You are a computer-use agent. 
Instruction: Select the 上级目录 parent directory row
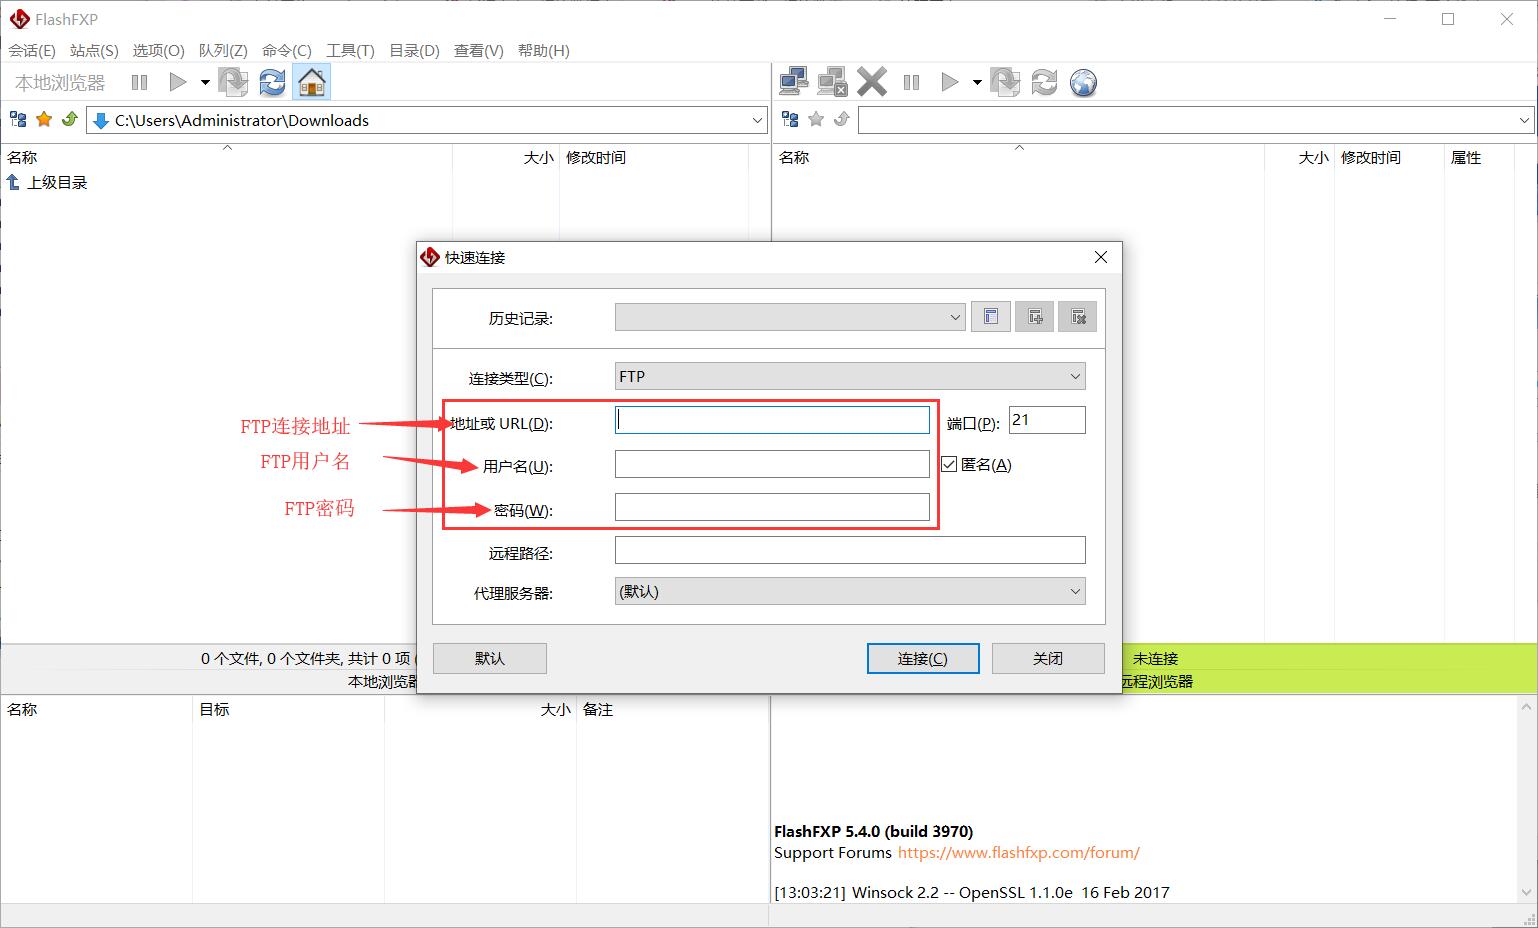click(x=47, y=183)
